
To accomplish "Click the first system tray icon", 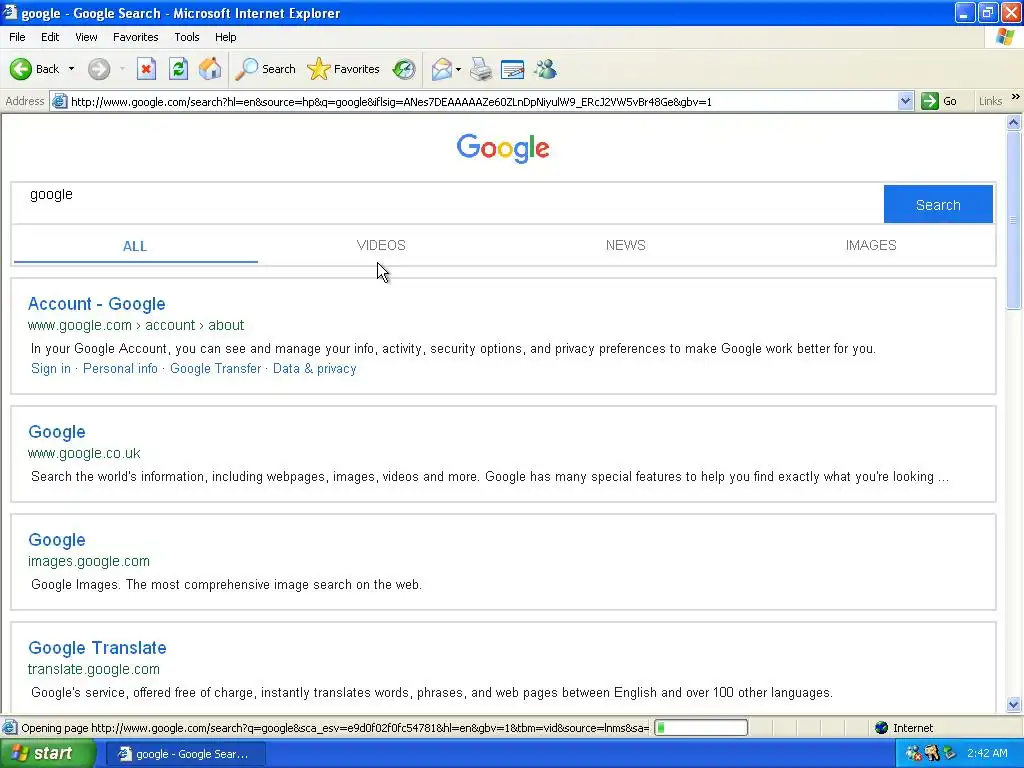I will coord(914,754).
